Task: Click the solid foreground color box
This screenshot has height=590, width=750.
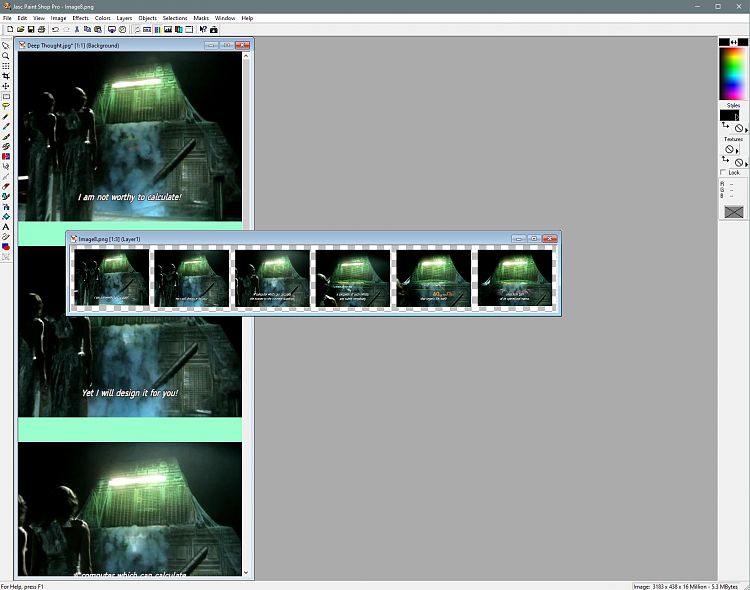Action: point(724,42)
